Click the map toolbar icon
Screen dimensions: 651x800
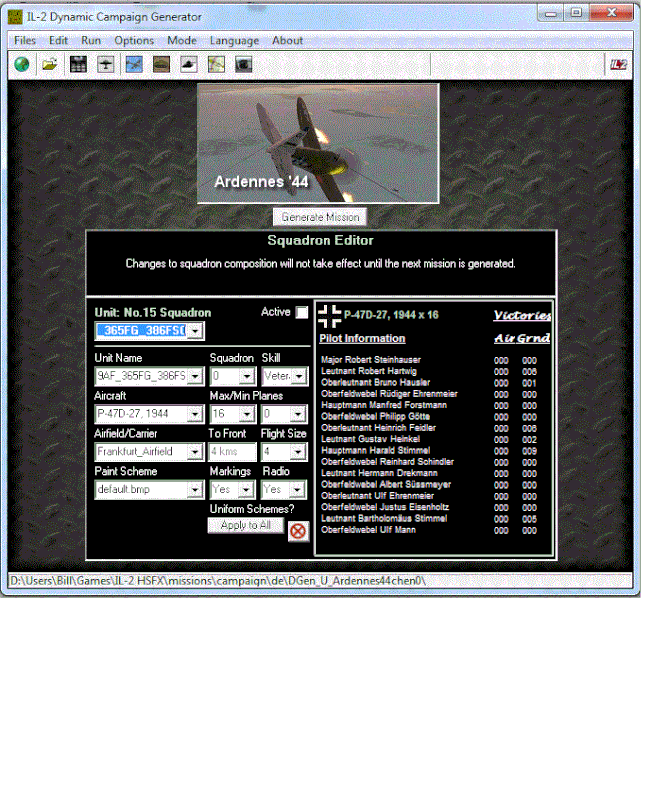pyautogui.click(x=216, y=65)
